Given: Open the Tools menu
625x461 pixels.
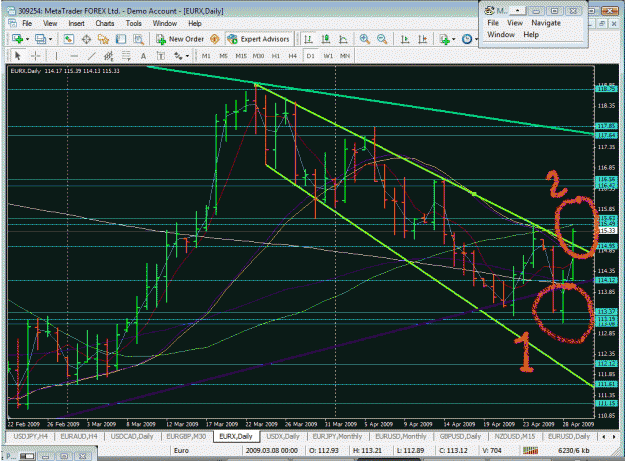Looking at the screenshot, I should pyautogui.click(x=134, y=24).
